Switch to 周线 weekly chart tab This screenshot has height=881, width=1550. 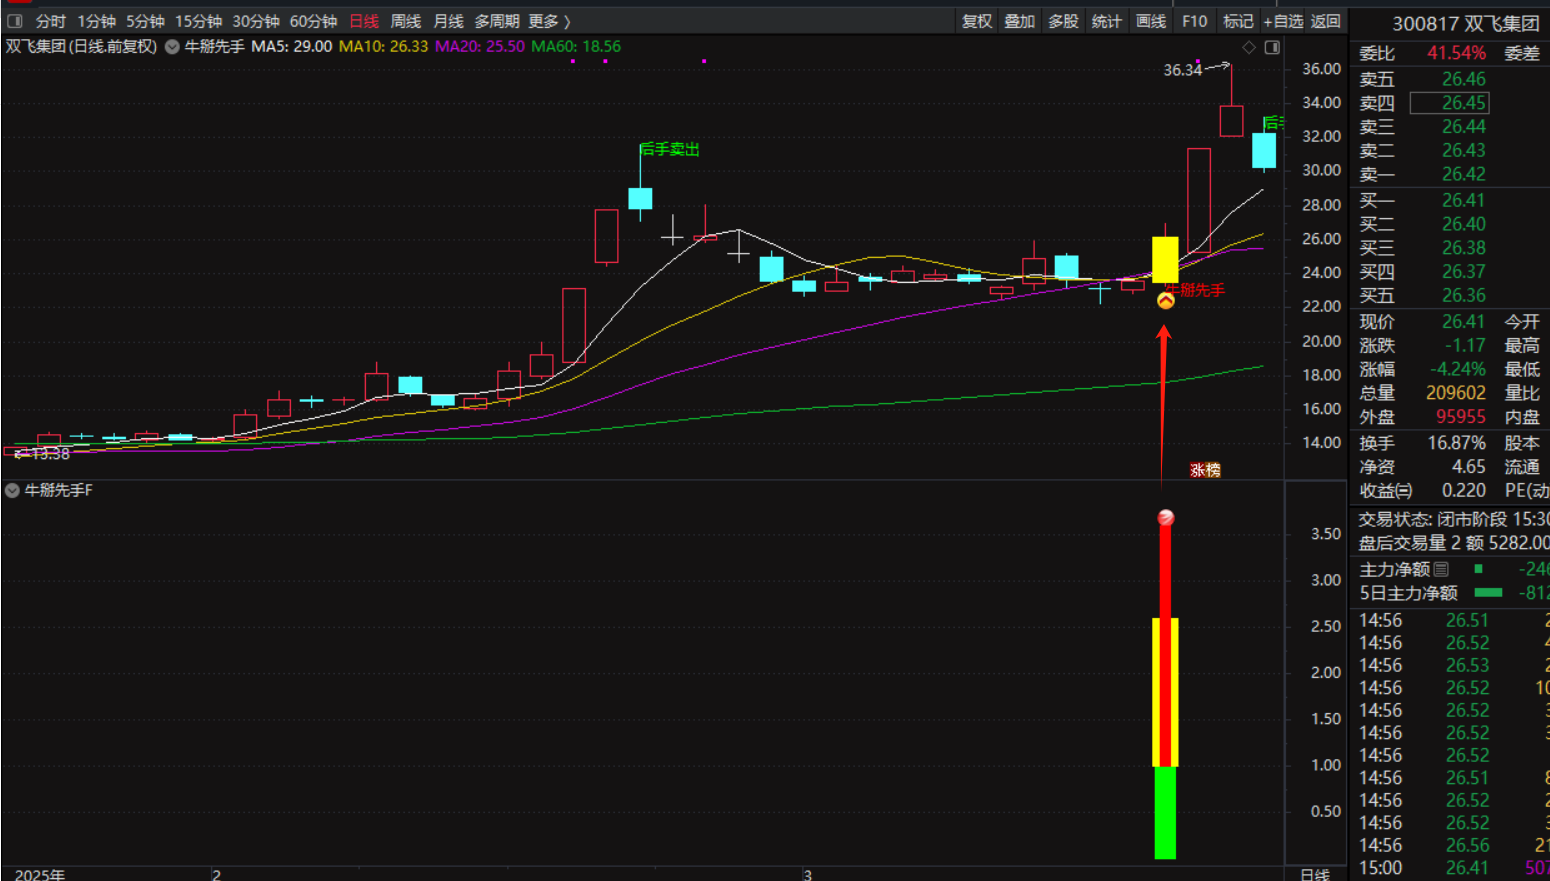[x=405, y=21]
